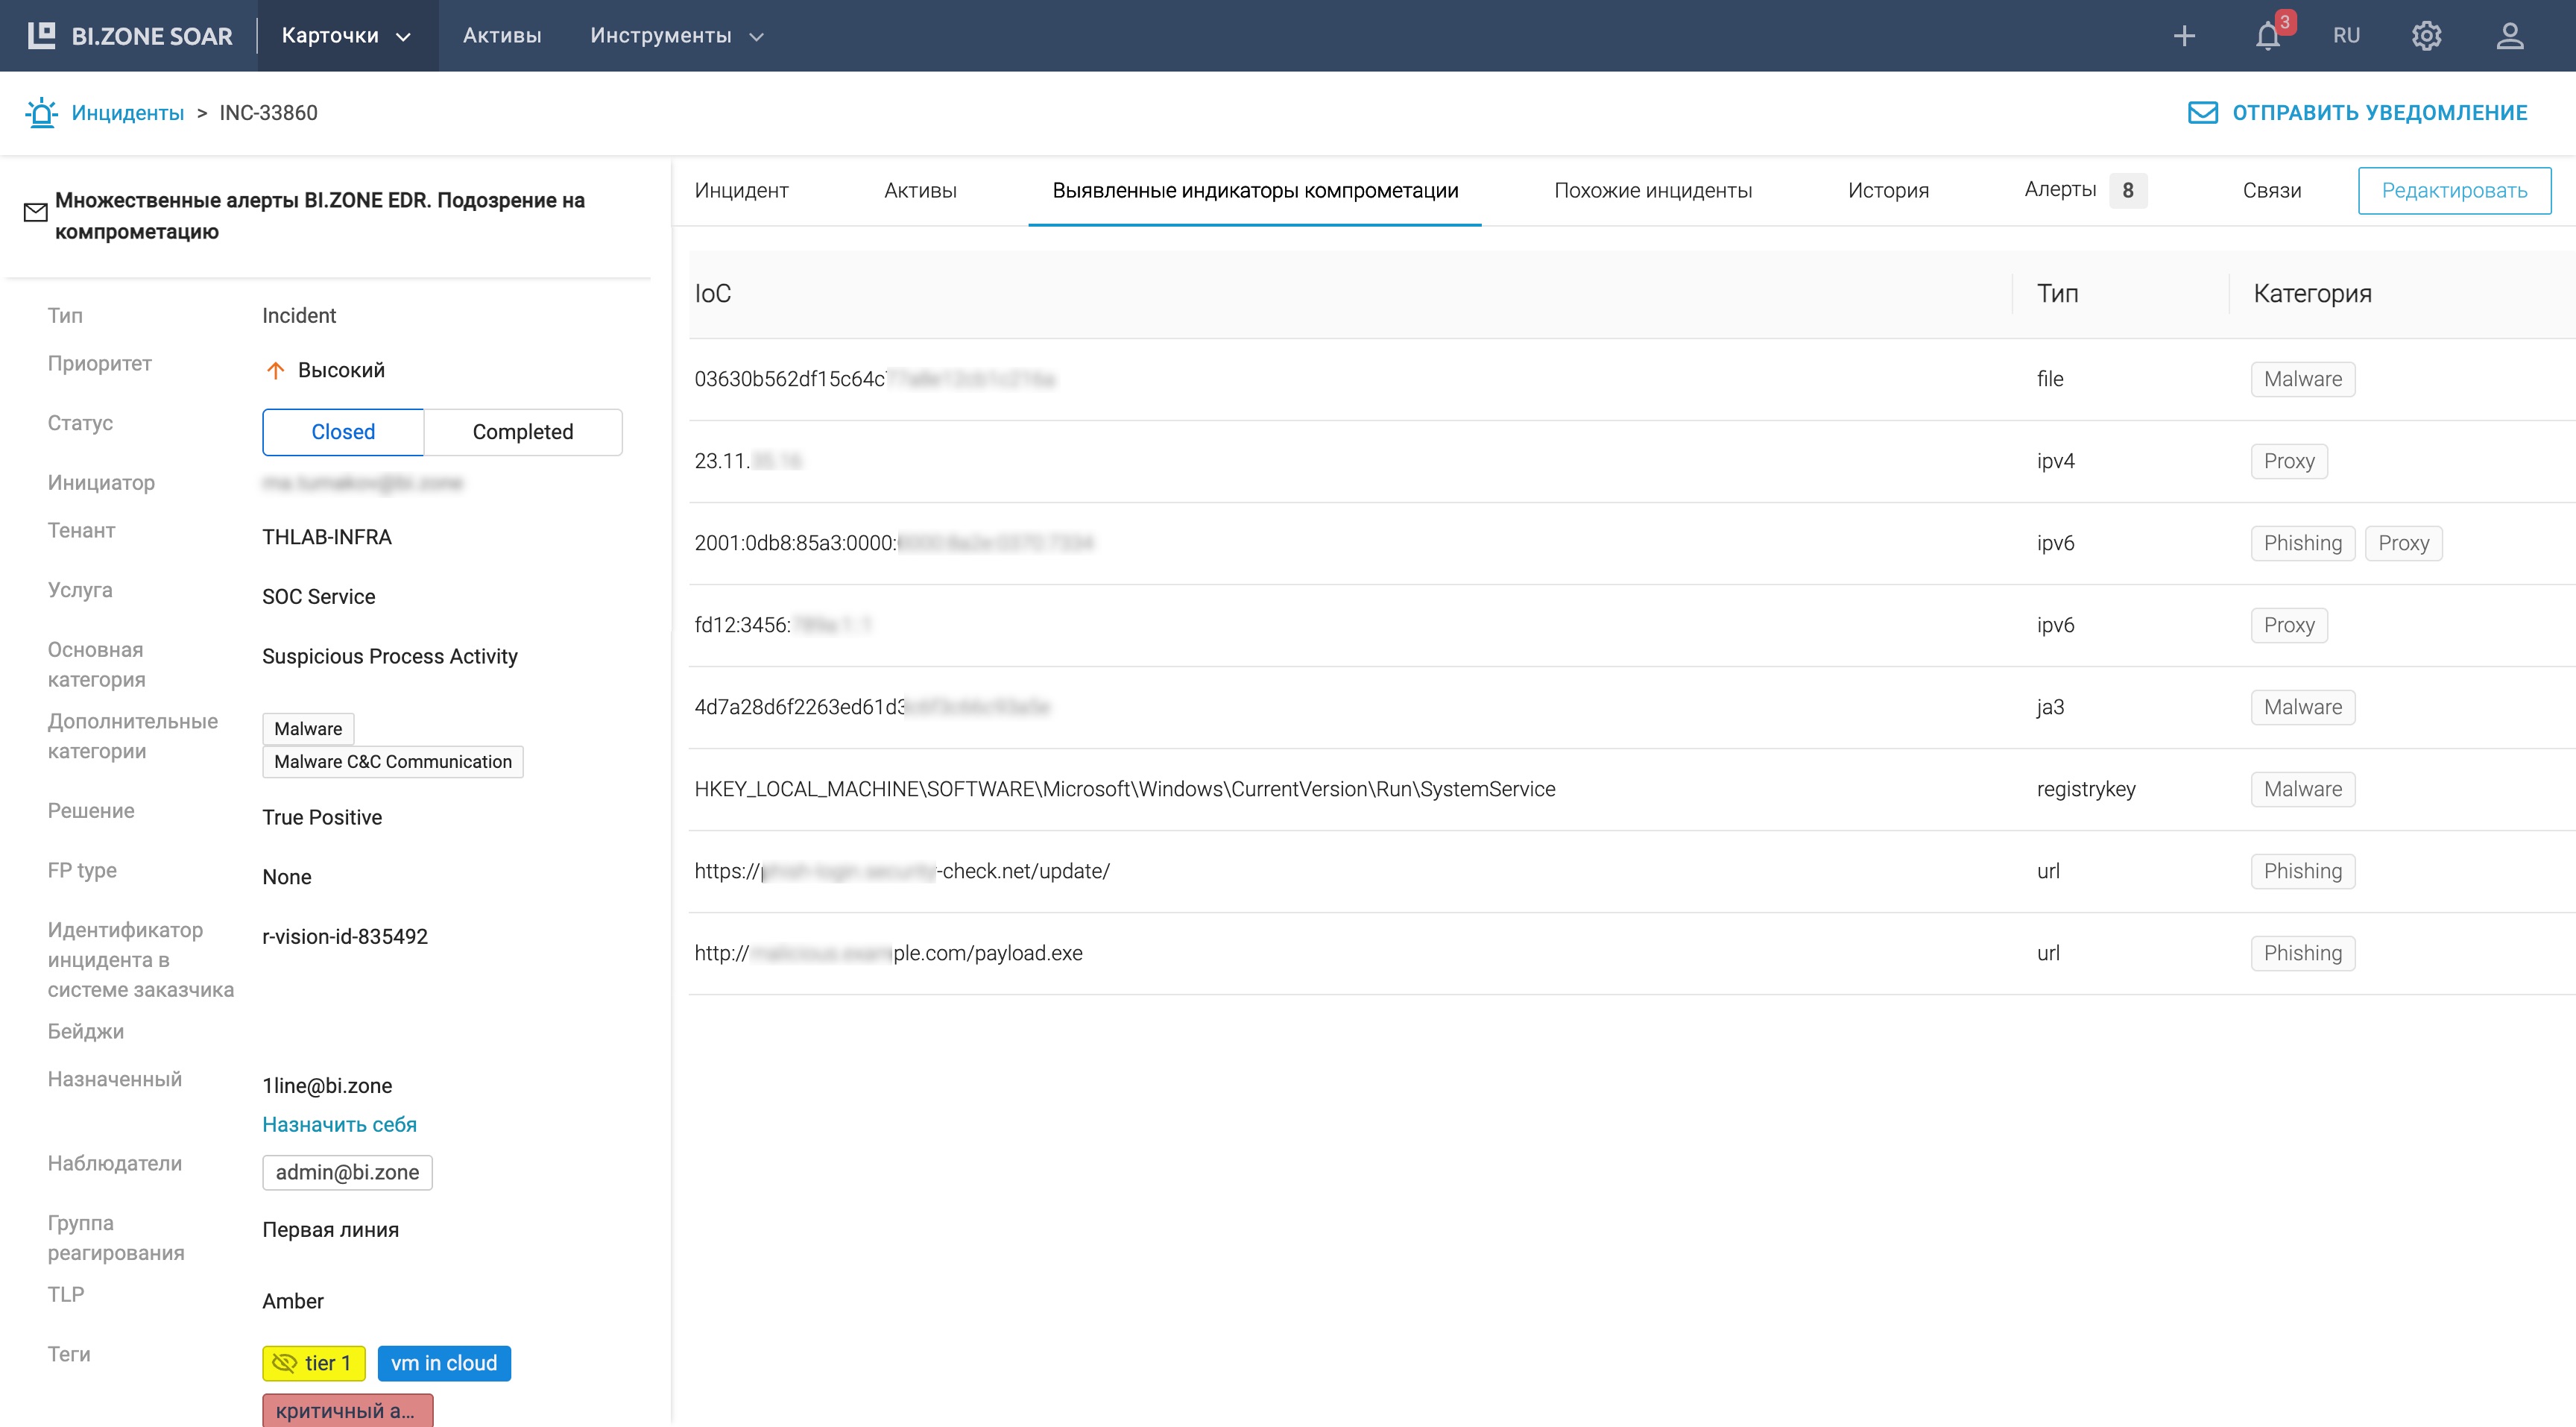Image resolution: width=2576 pixels, height=1427 pixels.
Task: Switch interface language via RU
Action: 2346,36
